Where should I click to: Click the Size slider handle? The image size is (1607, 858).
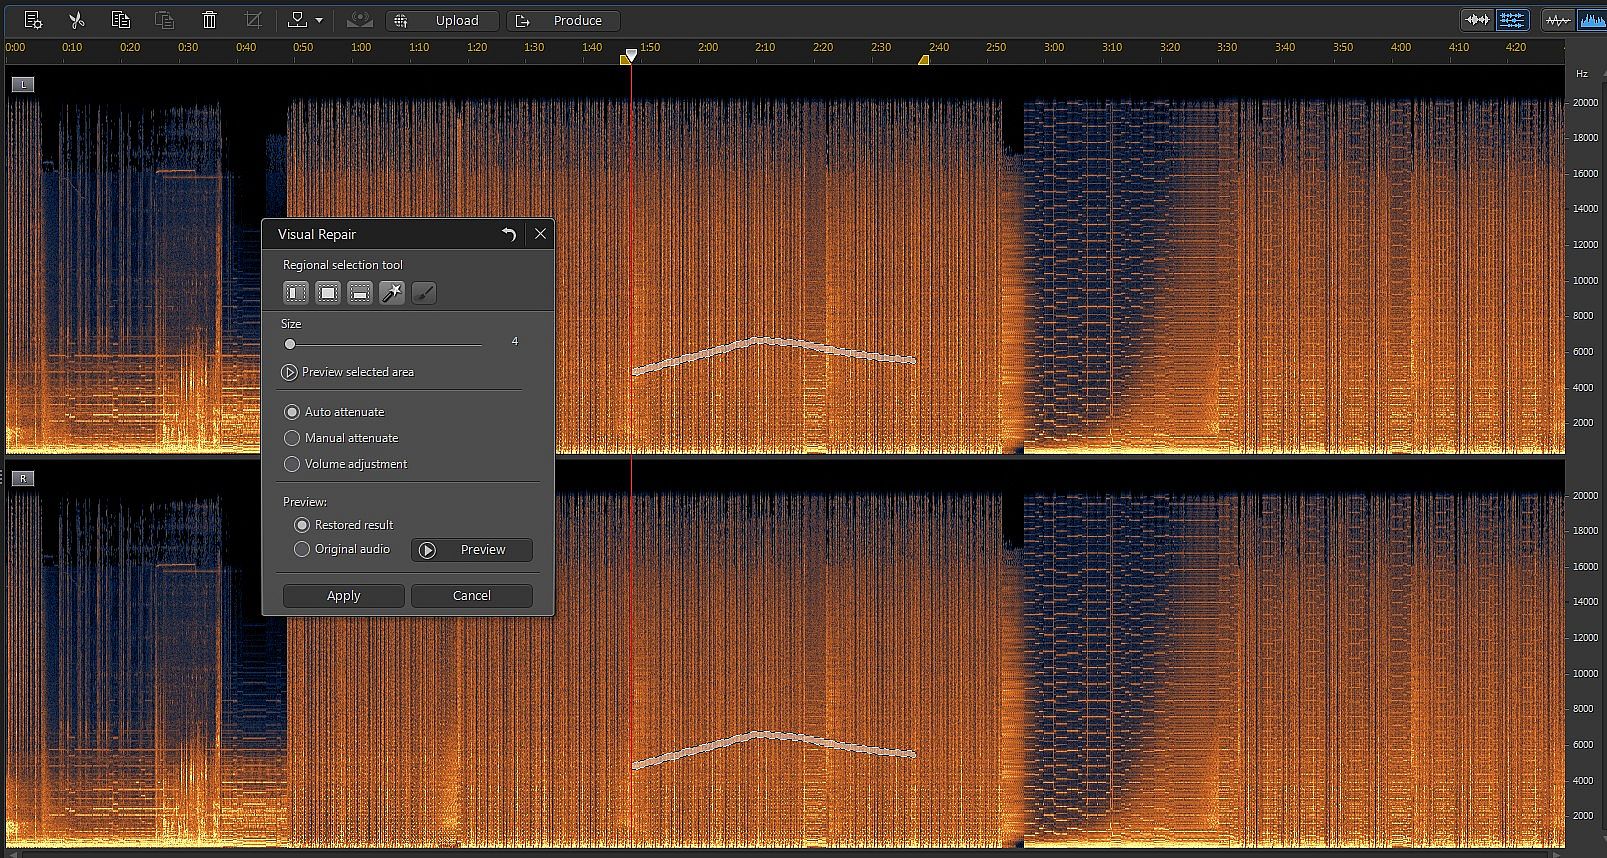[290, 344]
